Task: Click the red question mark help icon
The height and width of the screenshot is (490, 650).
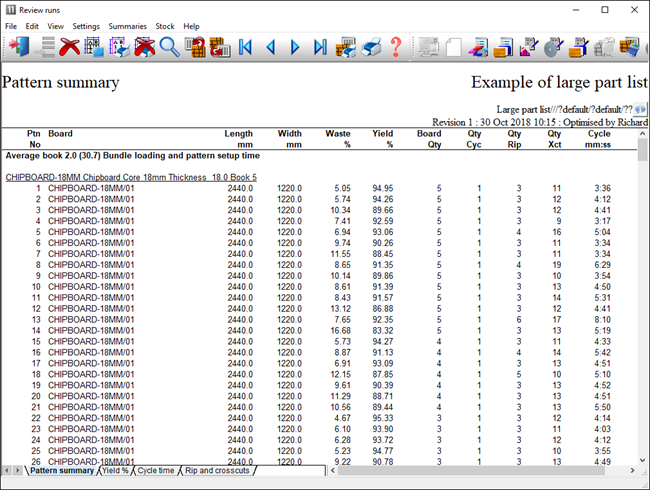Action: 396,47
